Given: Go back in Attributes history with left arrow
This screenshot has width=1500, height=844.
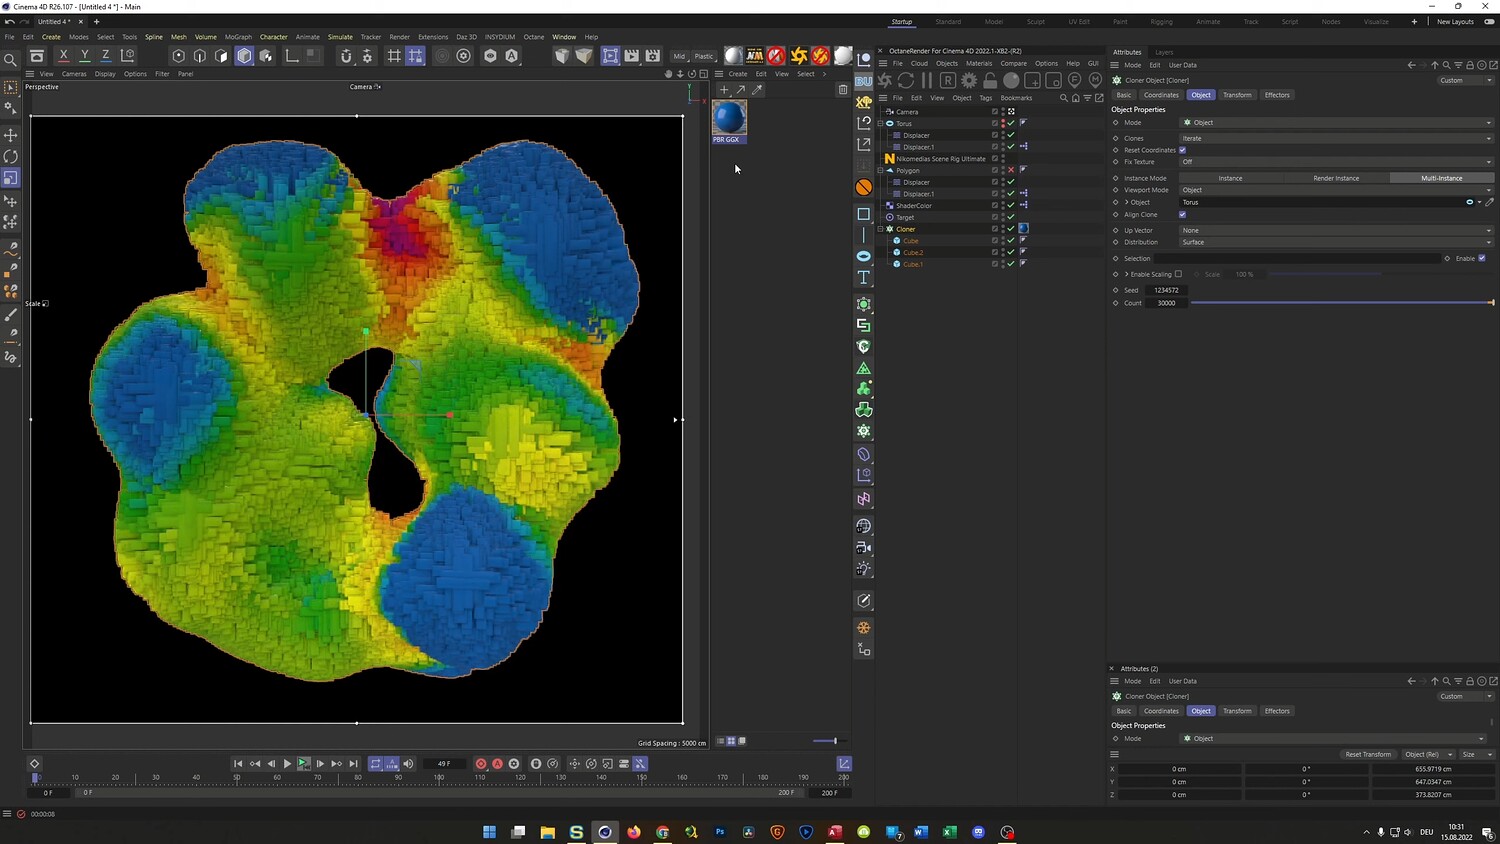Looking at the screenshot, I should pos(1411,65).
